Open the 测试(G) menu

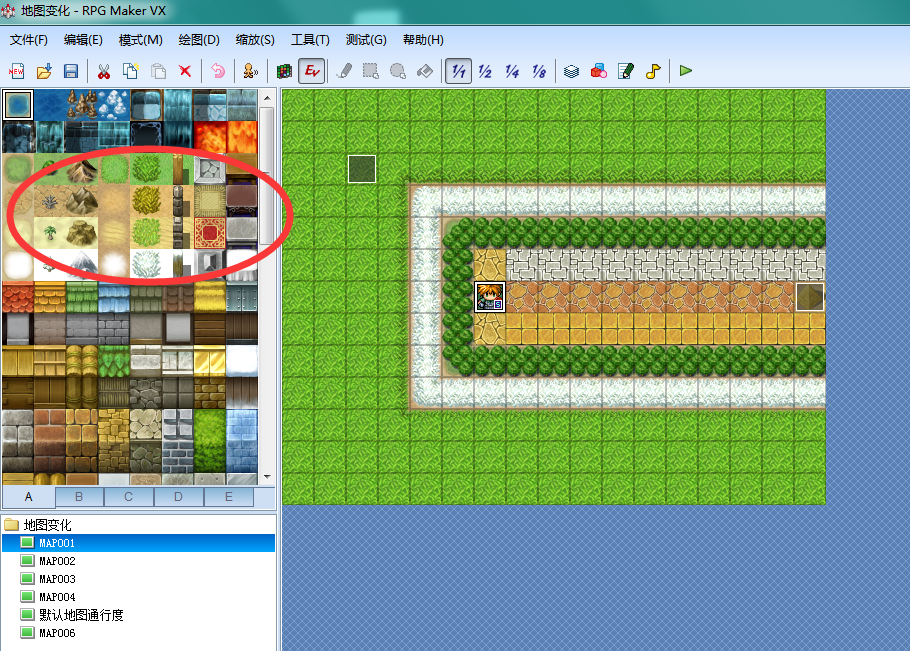366,40
